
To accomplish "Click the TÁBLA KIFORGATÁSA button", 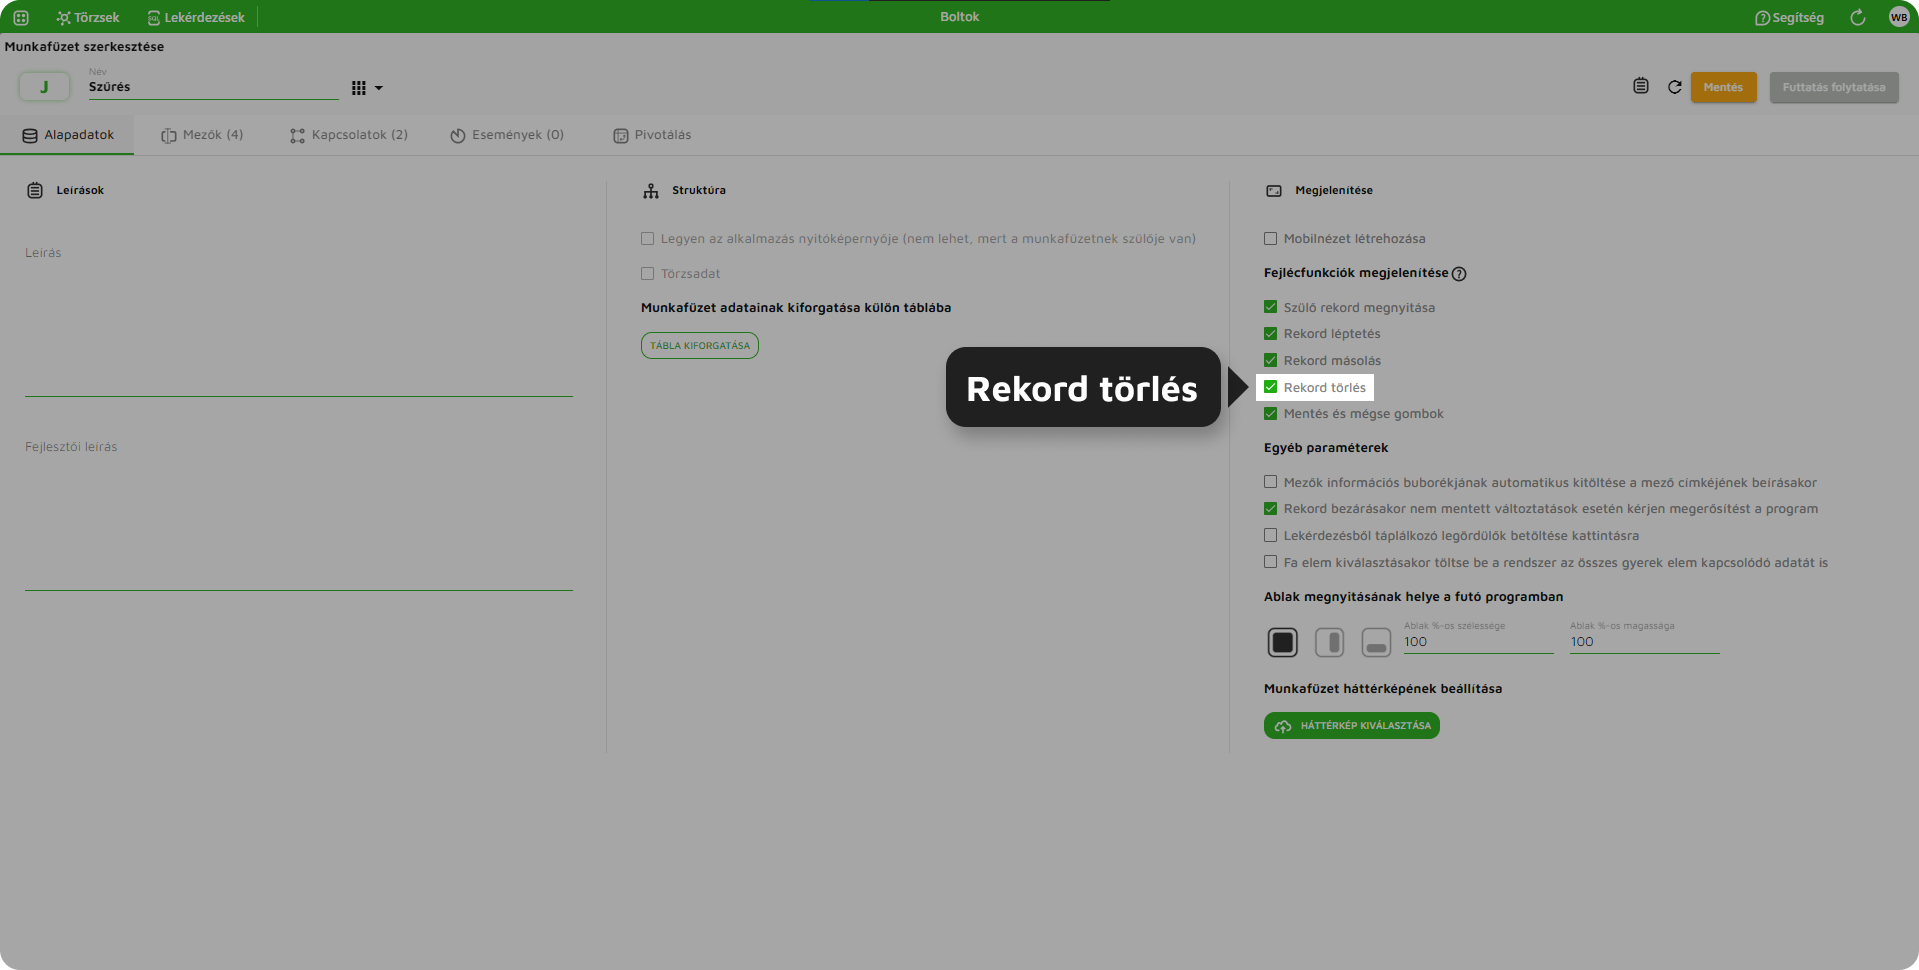I will tap(700, 345).
